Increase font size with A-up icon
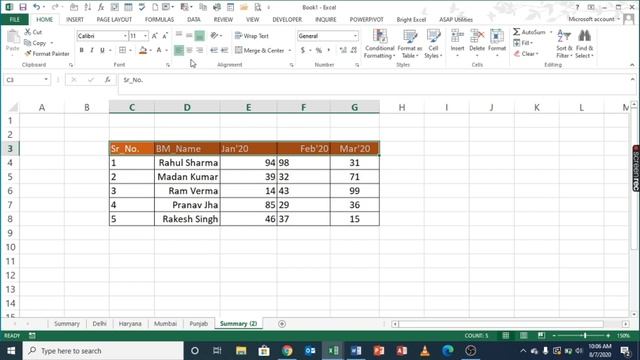 click(x=155, y=36)
